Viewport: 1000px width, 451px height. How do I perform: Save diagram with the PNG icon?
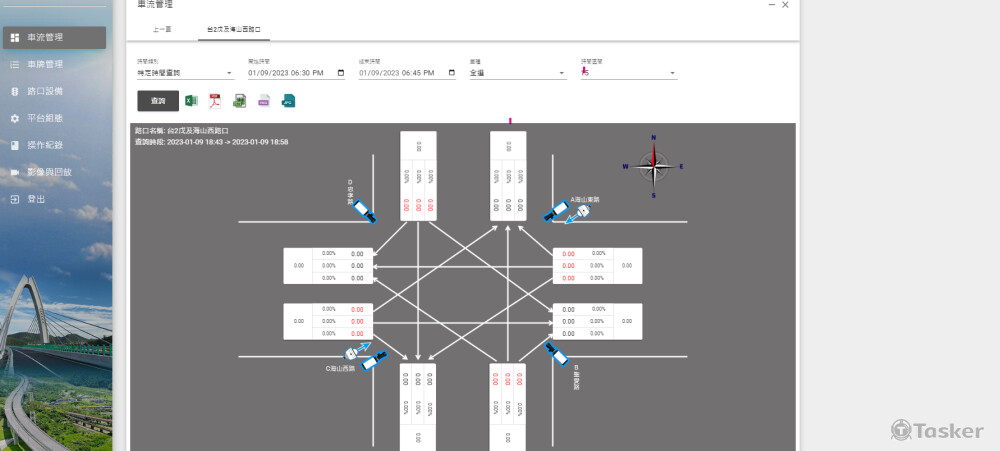tap(264, 100)
